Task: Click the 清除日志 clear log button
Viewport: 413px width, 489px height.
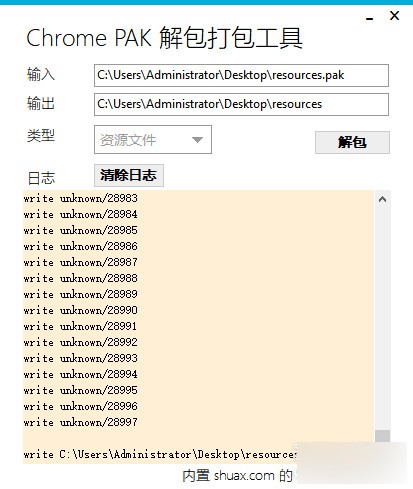Action: (x=129, y=175)
